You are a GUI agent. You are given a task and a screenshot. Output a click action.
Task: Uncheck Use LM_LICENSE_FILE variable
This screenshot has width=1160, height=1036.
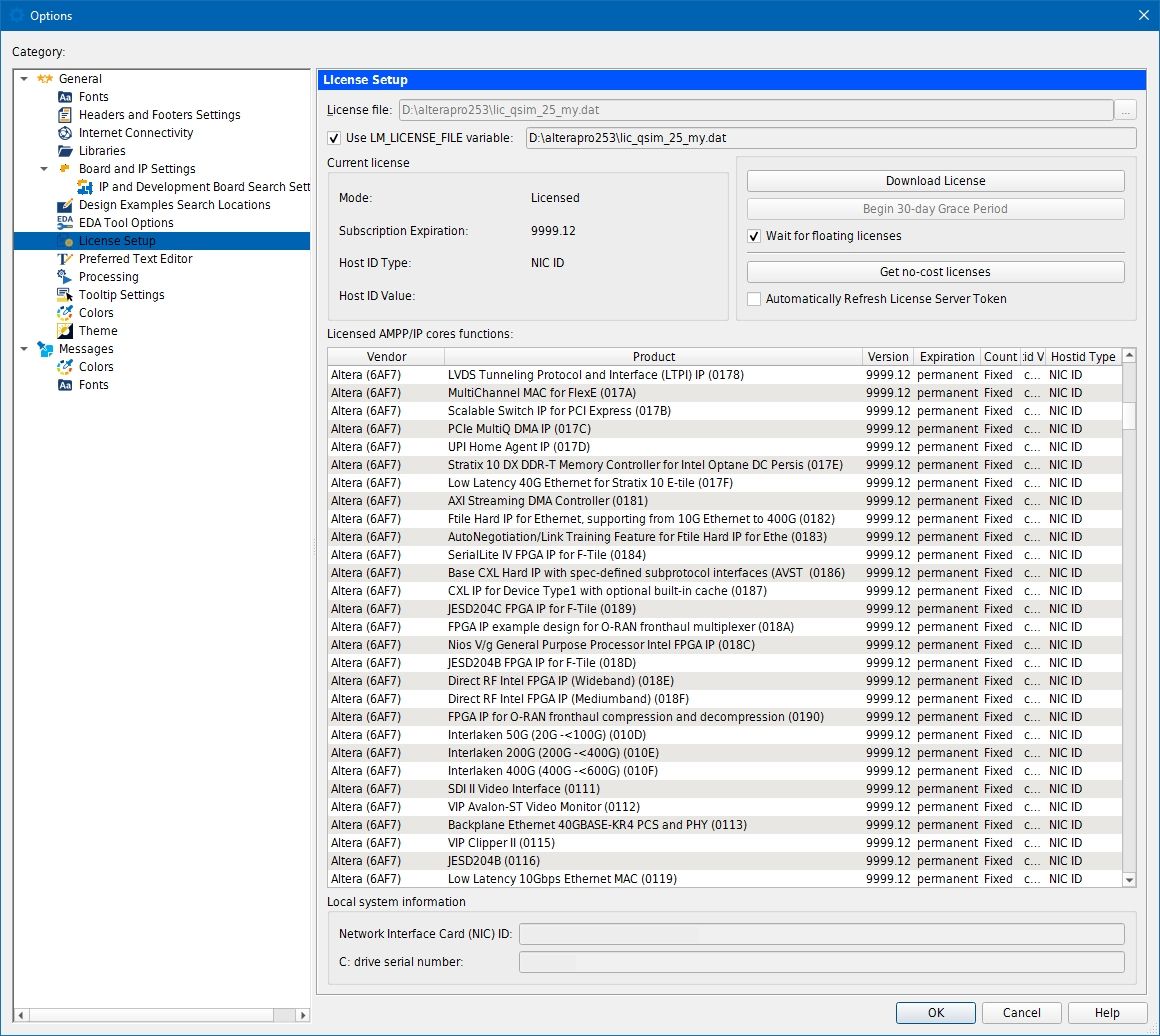click(333, 138)
